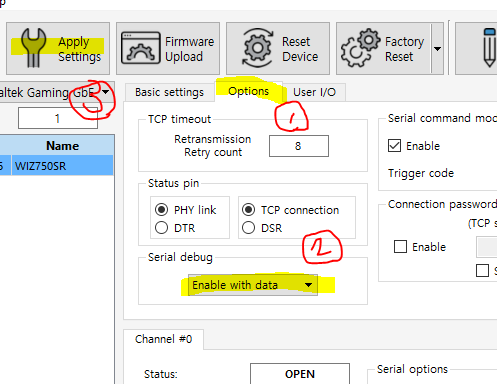
Task: Click the Name column header
Action: (x=62, y=145)
